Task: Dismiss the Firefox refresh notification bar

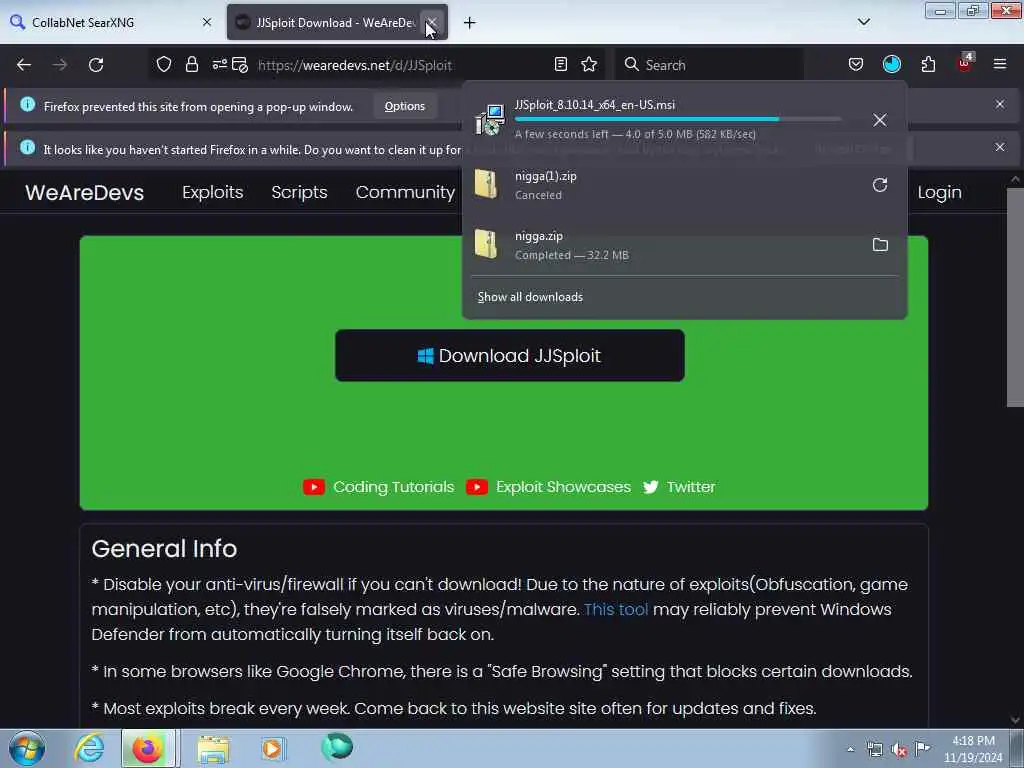Action: [x=999, y=147]
